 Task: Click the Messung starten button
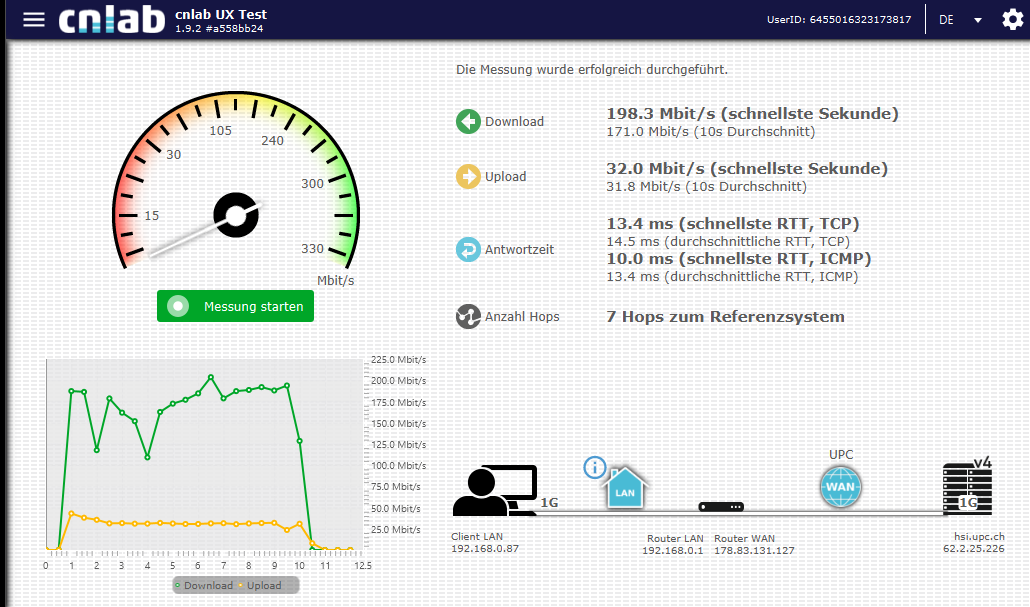coord(235,306)
